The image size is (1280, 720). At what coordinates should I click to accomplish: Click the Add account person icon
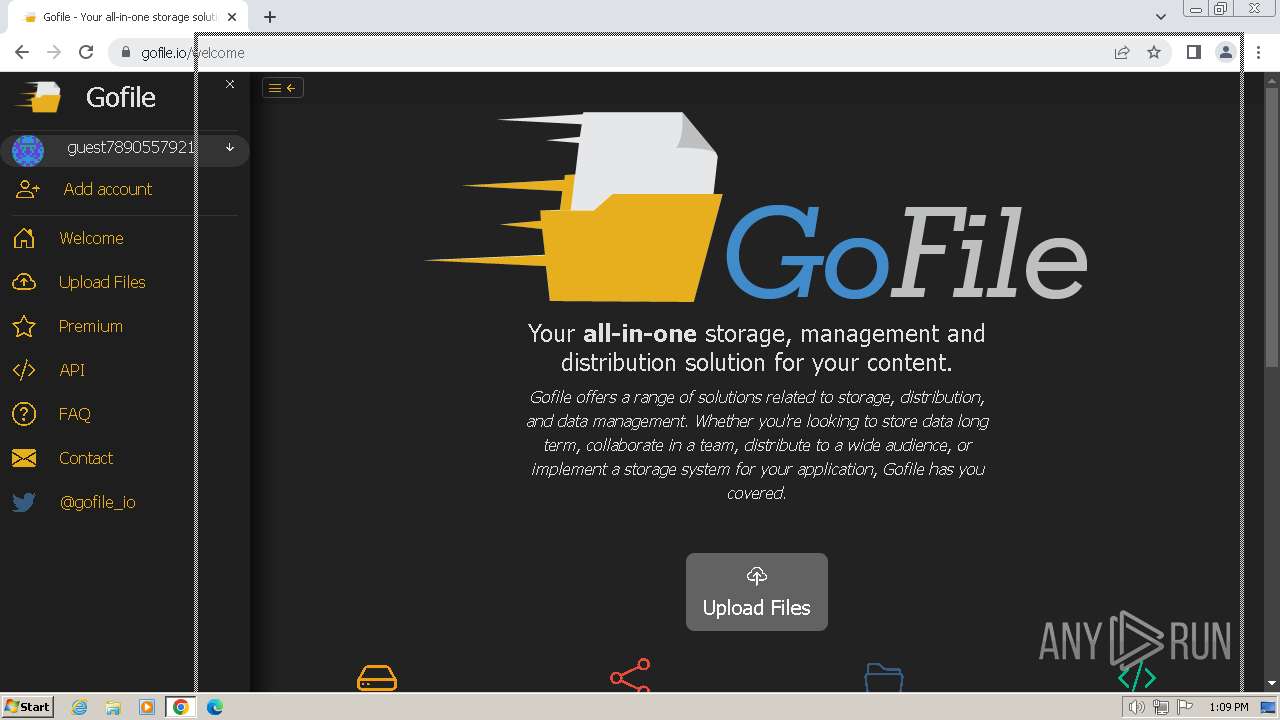click(28, 189)
